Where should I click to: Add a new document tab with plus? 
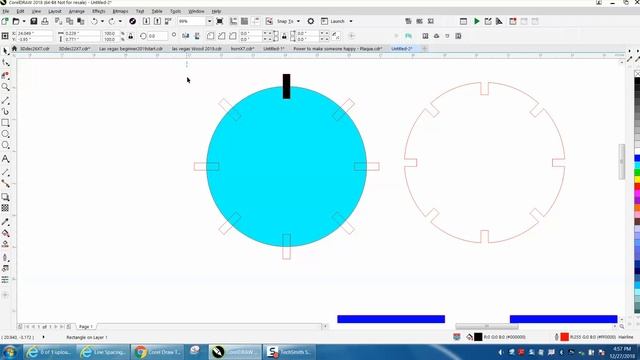[424, 49]
